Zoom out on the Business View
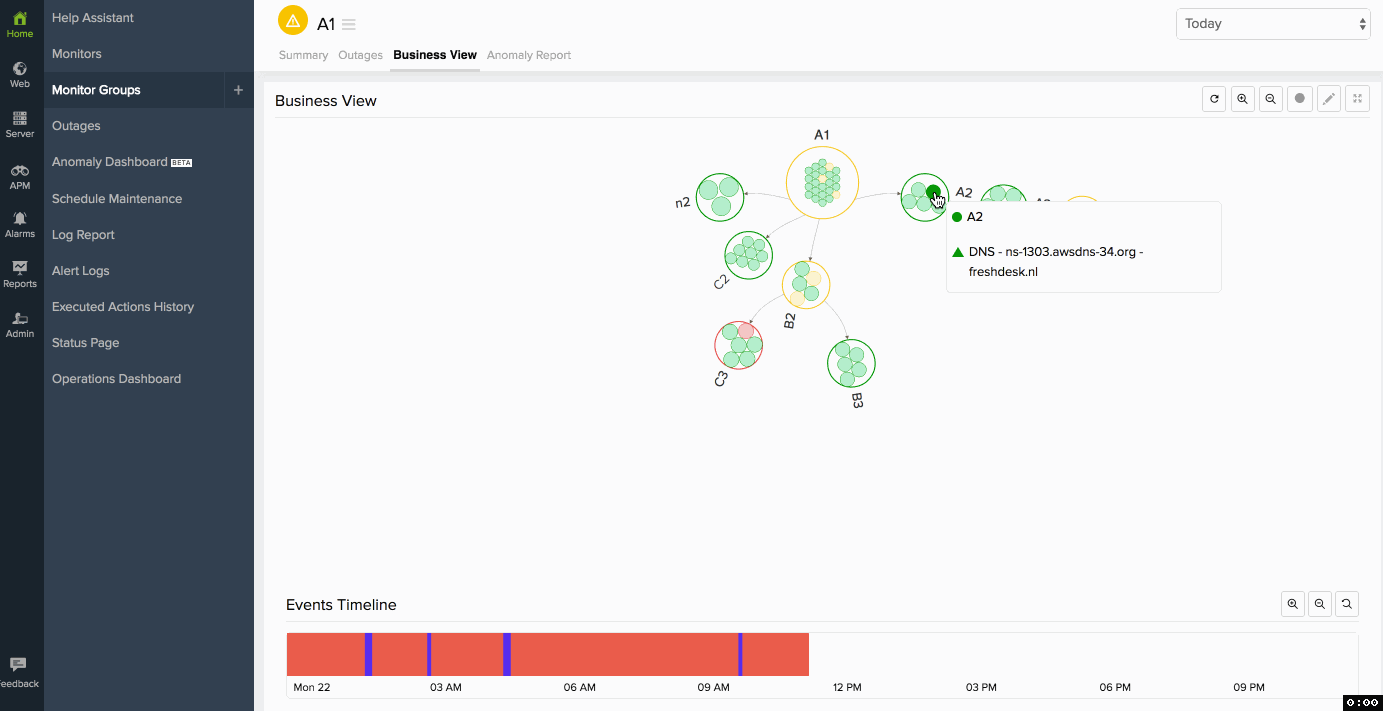The width and height of the screenshot is (1383, 711). point(1271,99)
